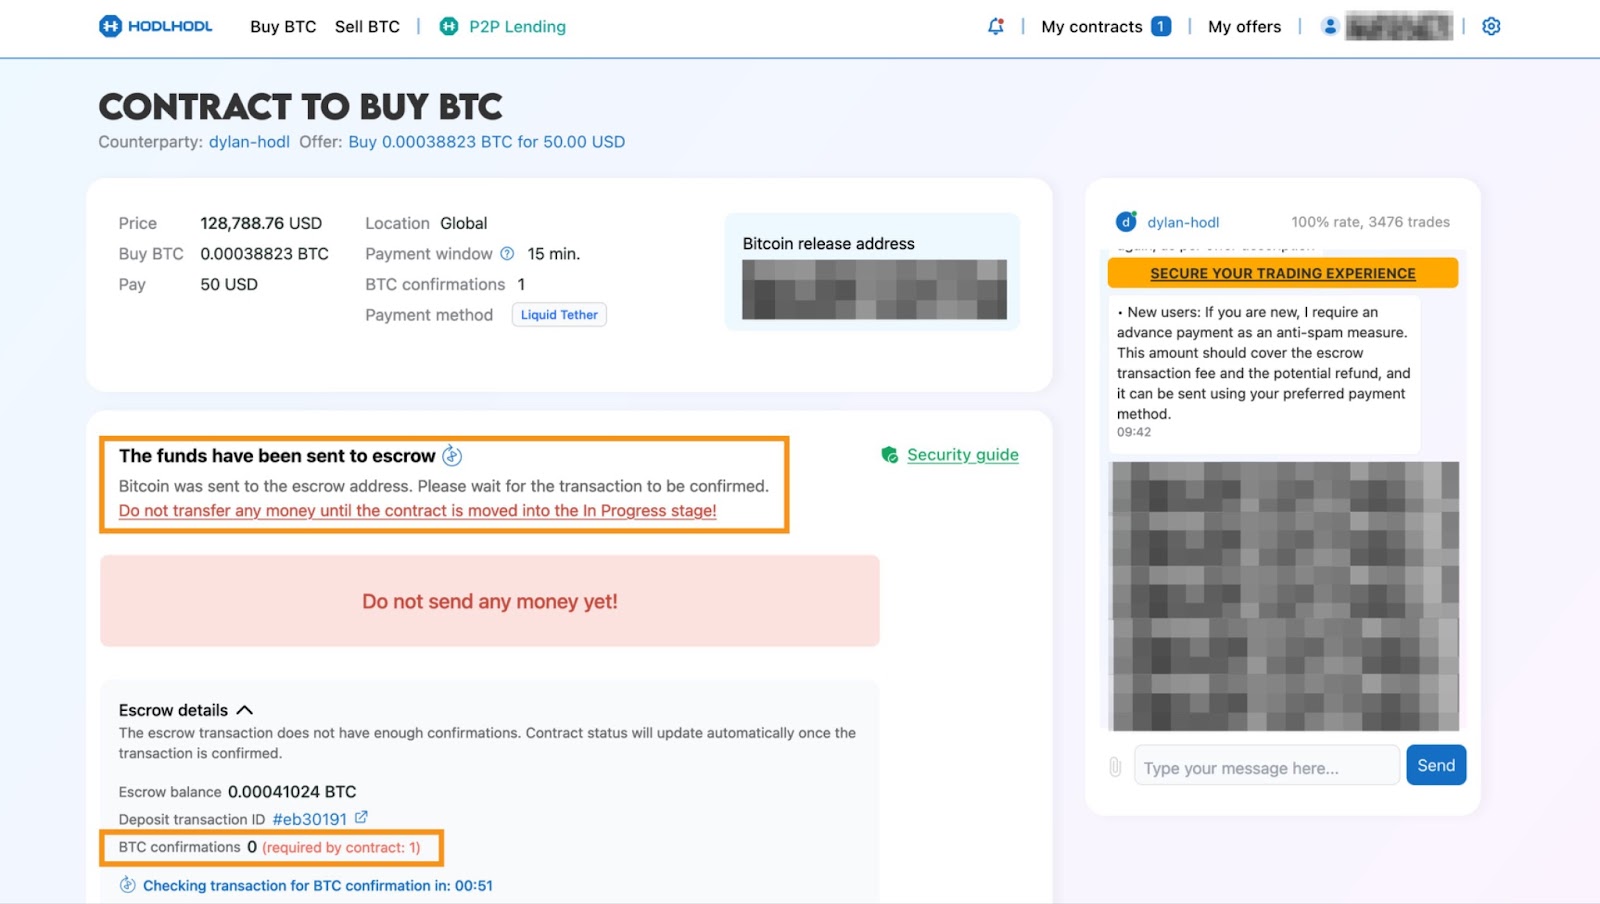Click the blurred chat message image
1600x904 pixels.
tap(1285, 596)
